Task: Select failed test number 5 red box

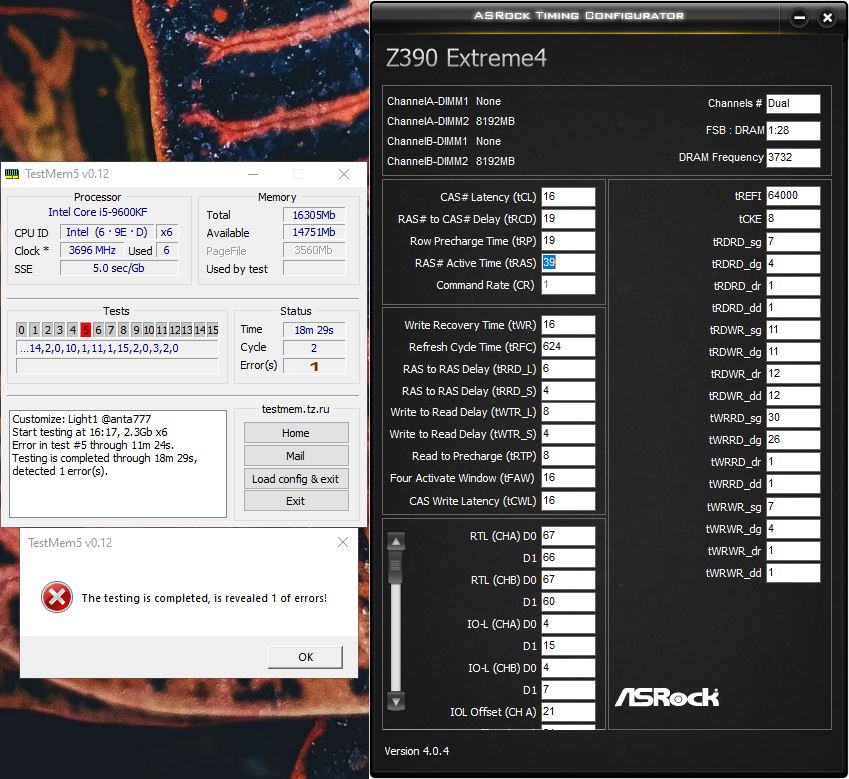Action: 86,330
